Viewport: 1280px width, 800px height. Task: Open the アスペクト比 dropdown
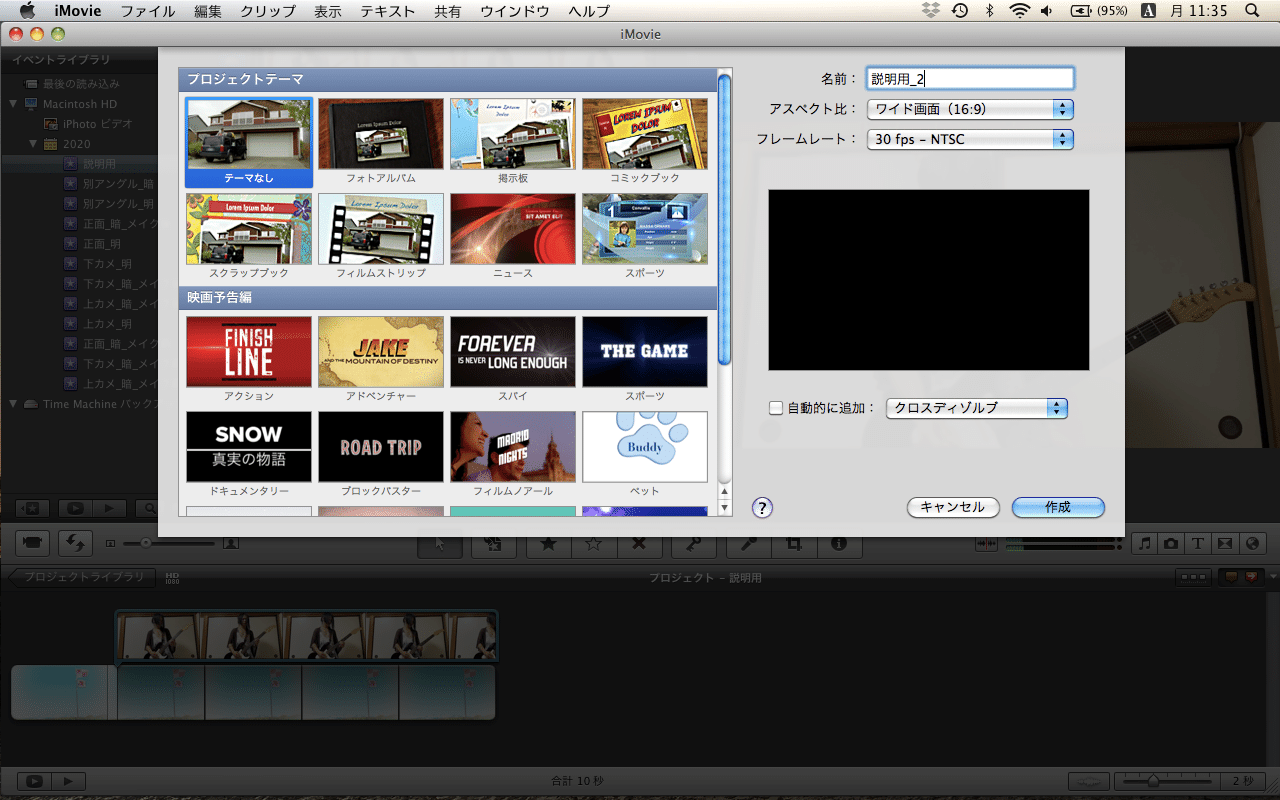(970, 109)
